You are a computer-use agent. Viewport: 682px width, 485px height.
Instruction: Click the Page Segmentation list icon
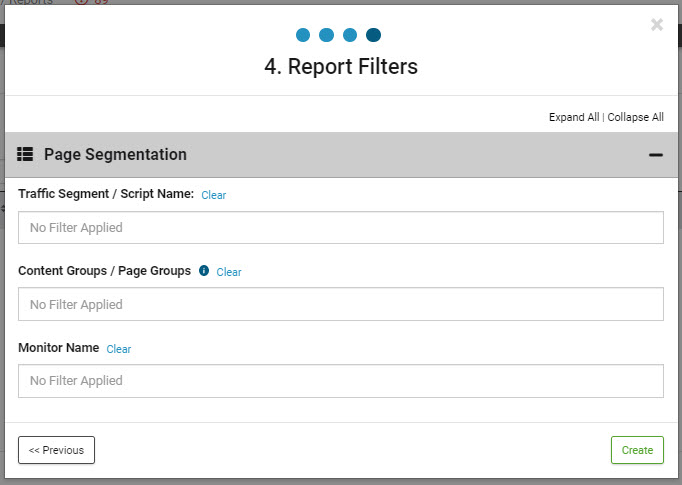(26, 155)
